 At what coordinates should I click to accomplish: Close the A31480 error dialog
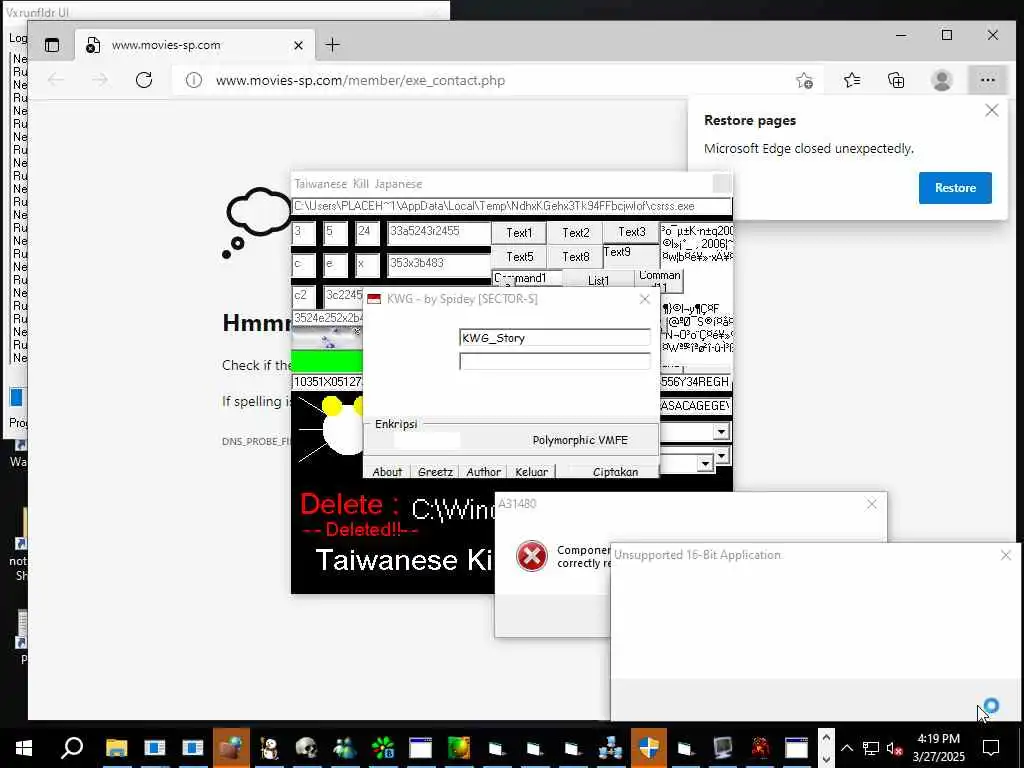(x=871, y=504)
